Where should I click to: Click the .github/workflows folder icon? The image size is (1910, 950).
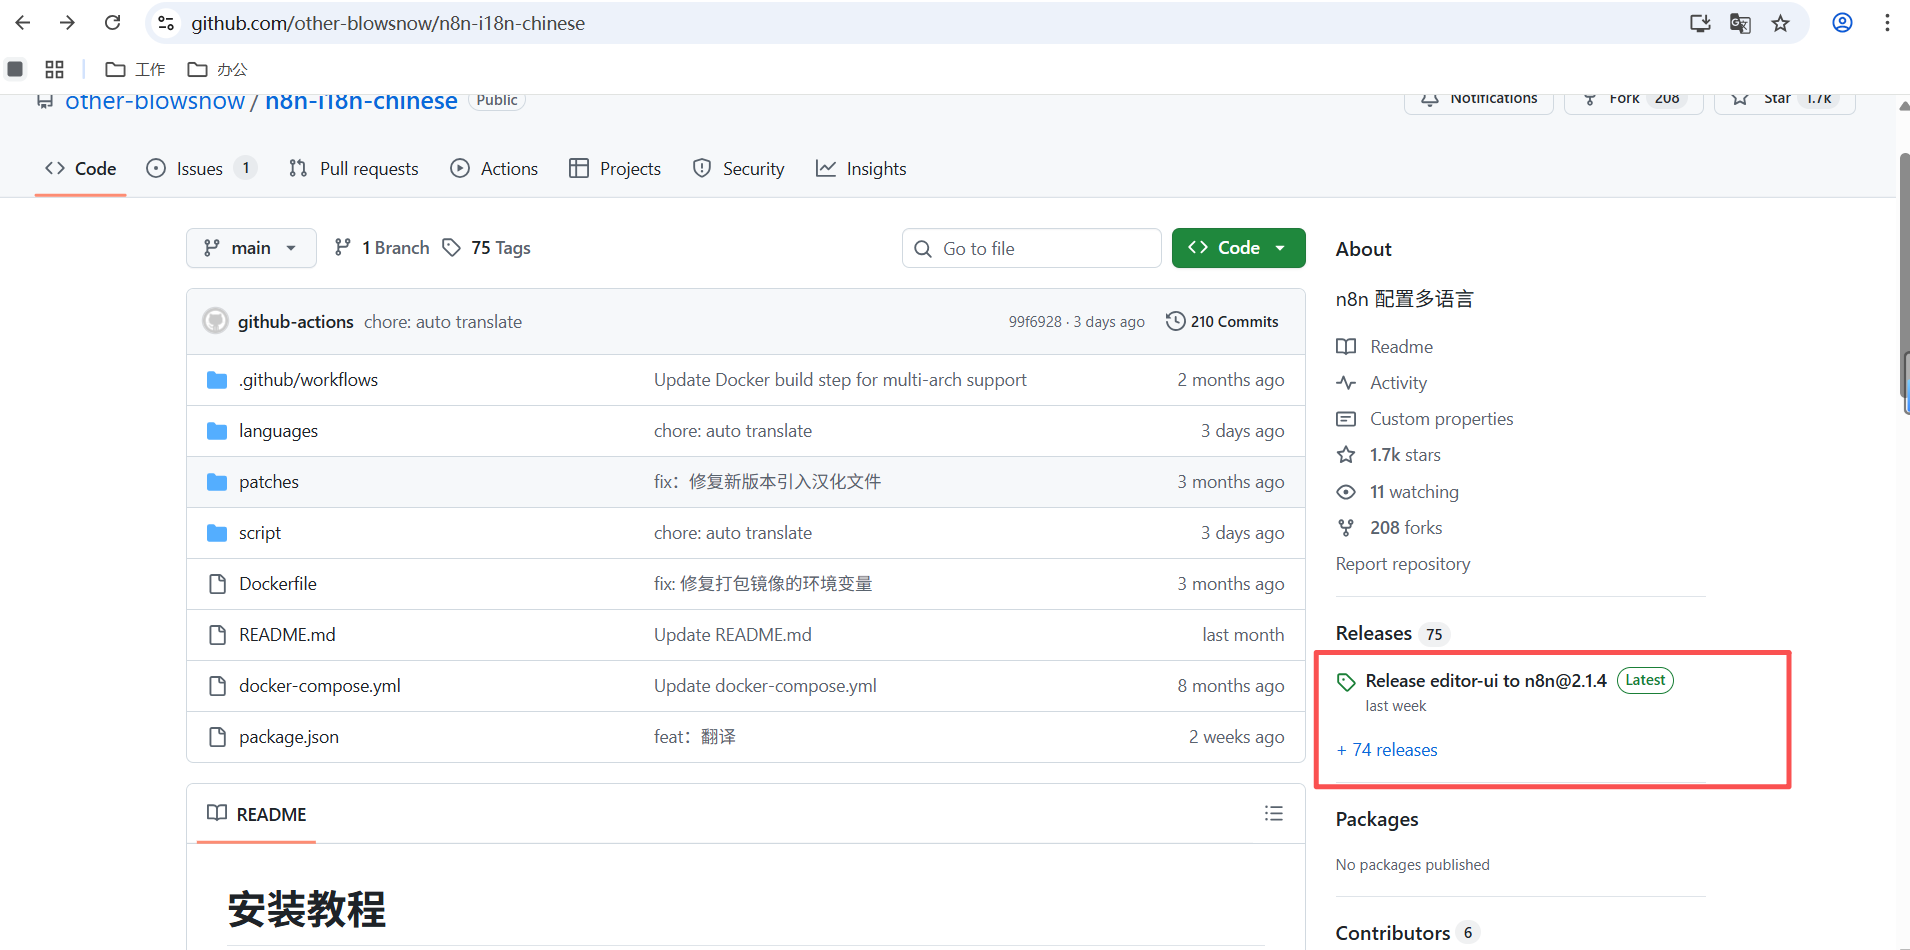click(x=217, y=380)
